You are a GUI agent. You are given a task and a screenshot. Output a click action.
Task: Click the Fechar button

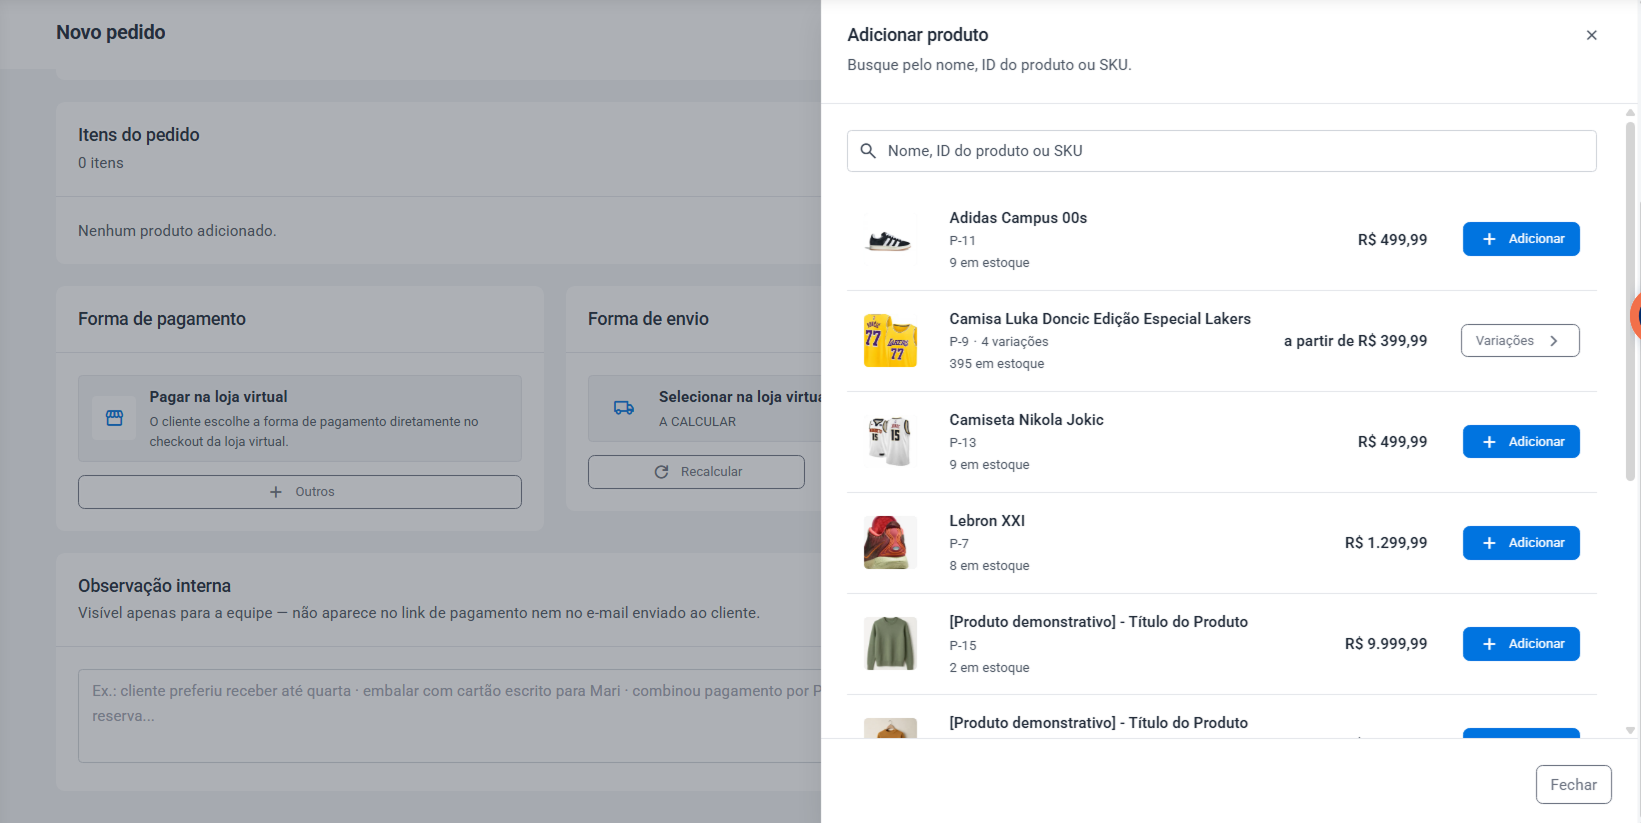(x=1573, y=785)
